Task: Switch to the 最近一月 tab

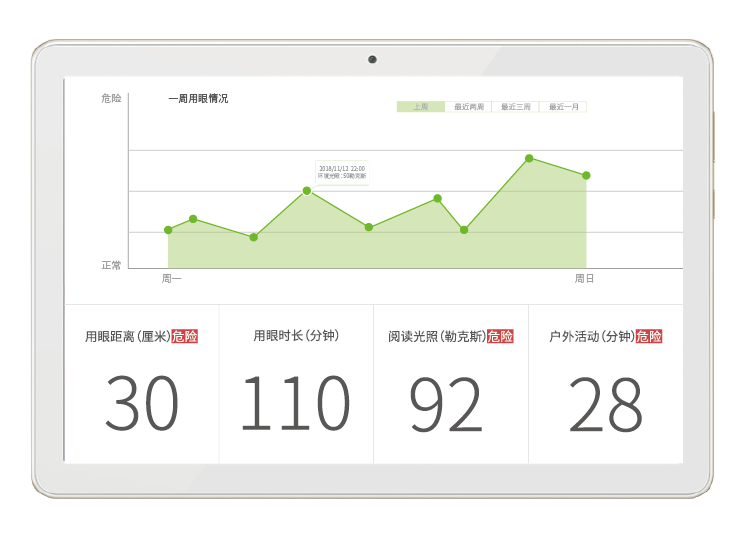Action: click(x=563, y=107)
